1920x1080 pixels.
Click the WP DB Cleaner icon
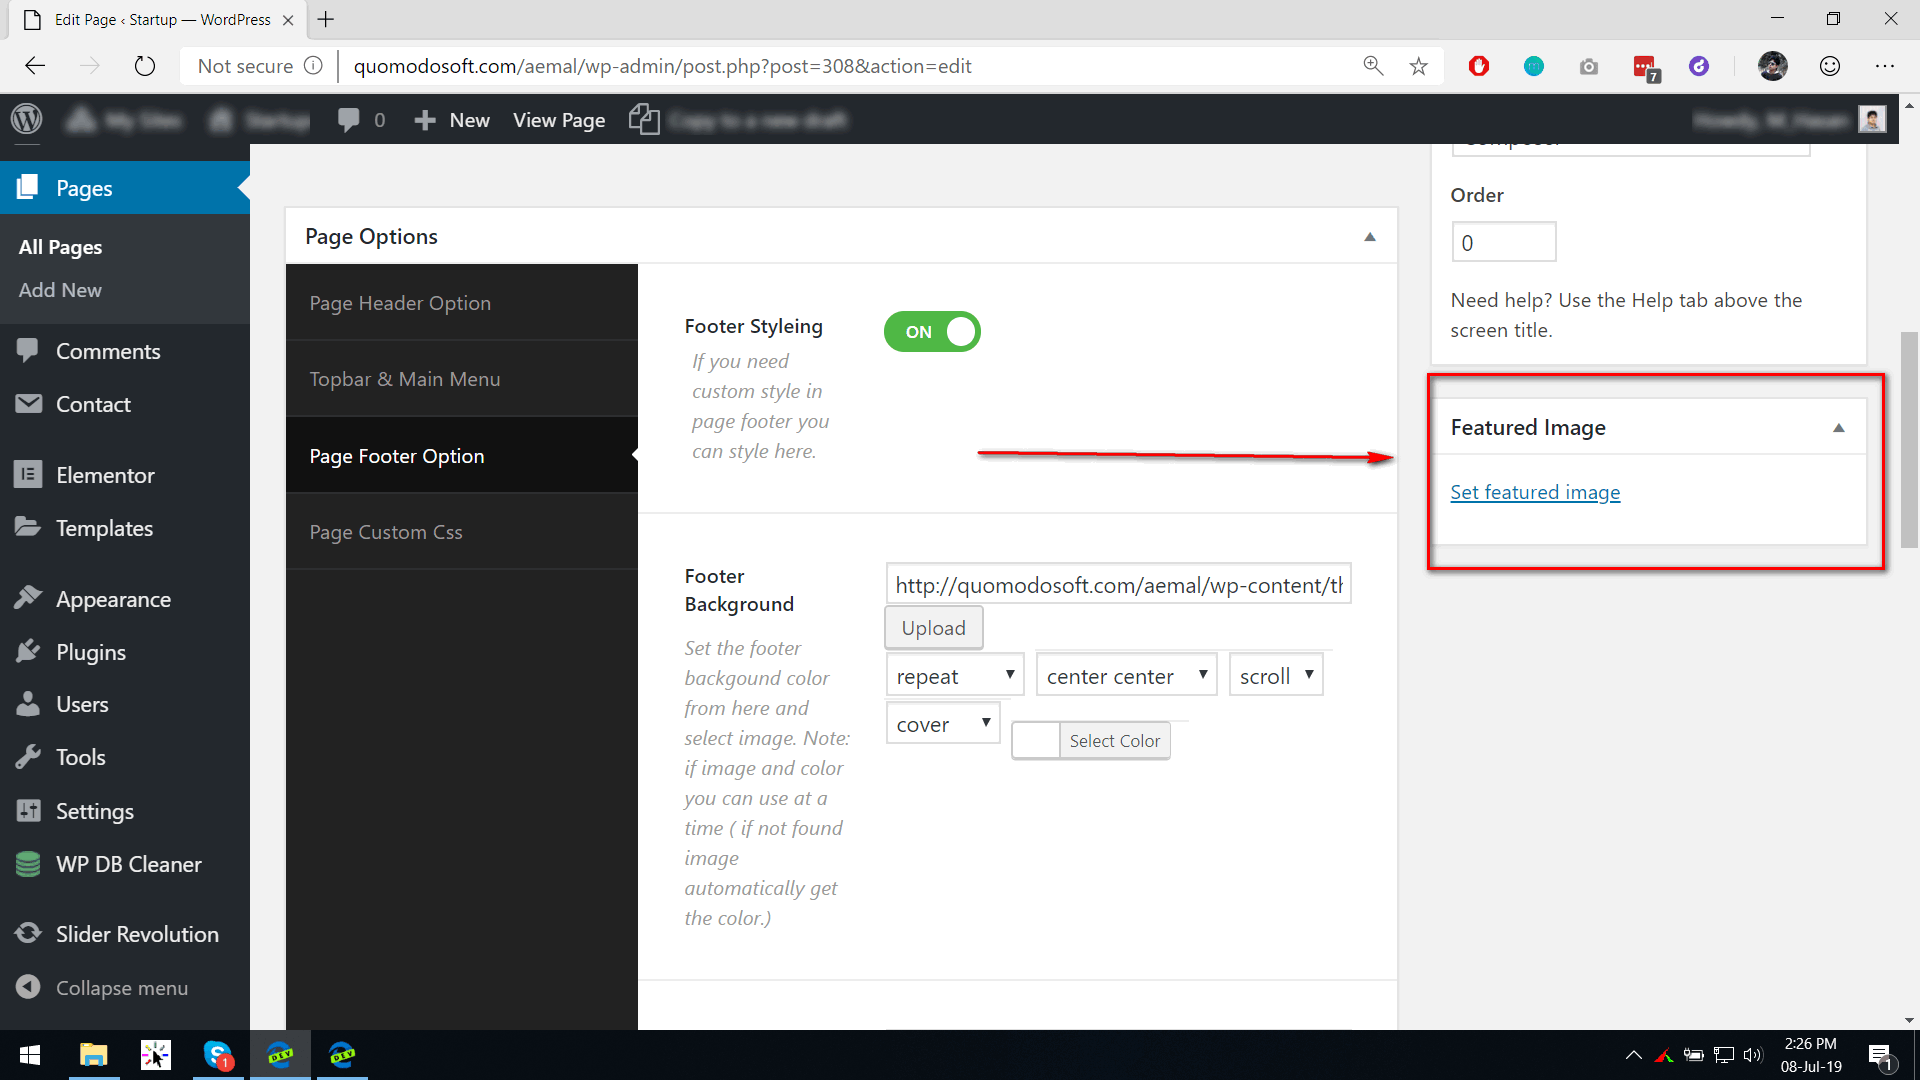click(28, 864)
